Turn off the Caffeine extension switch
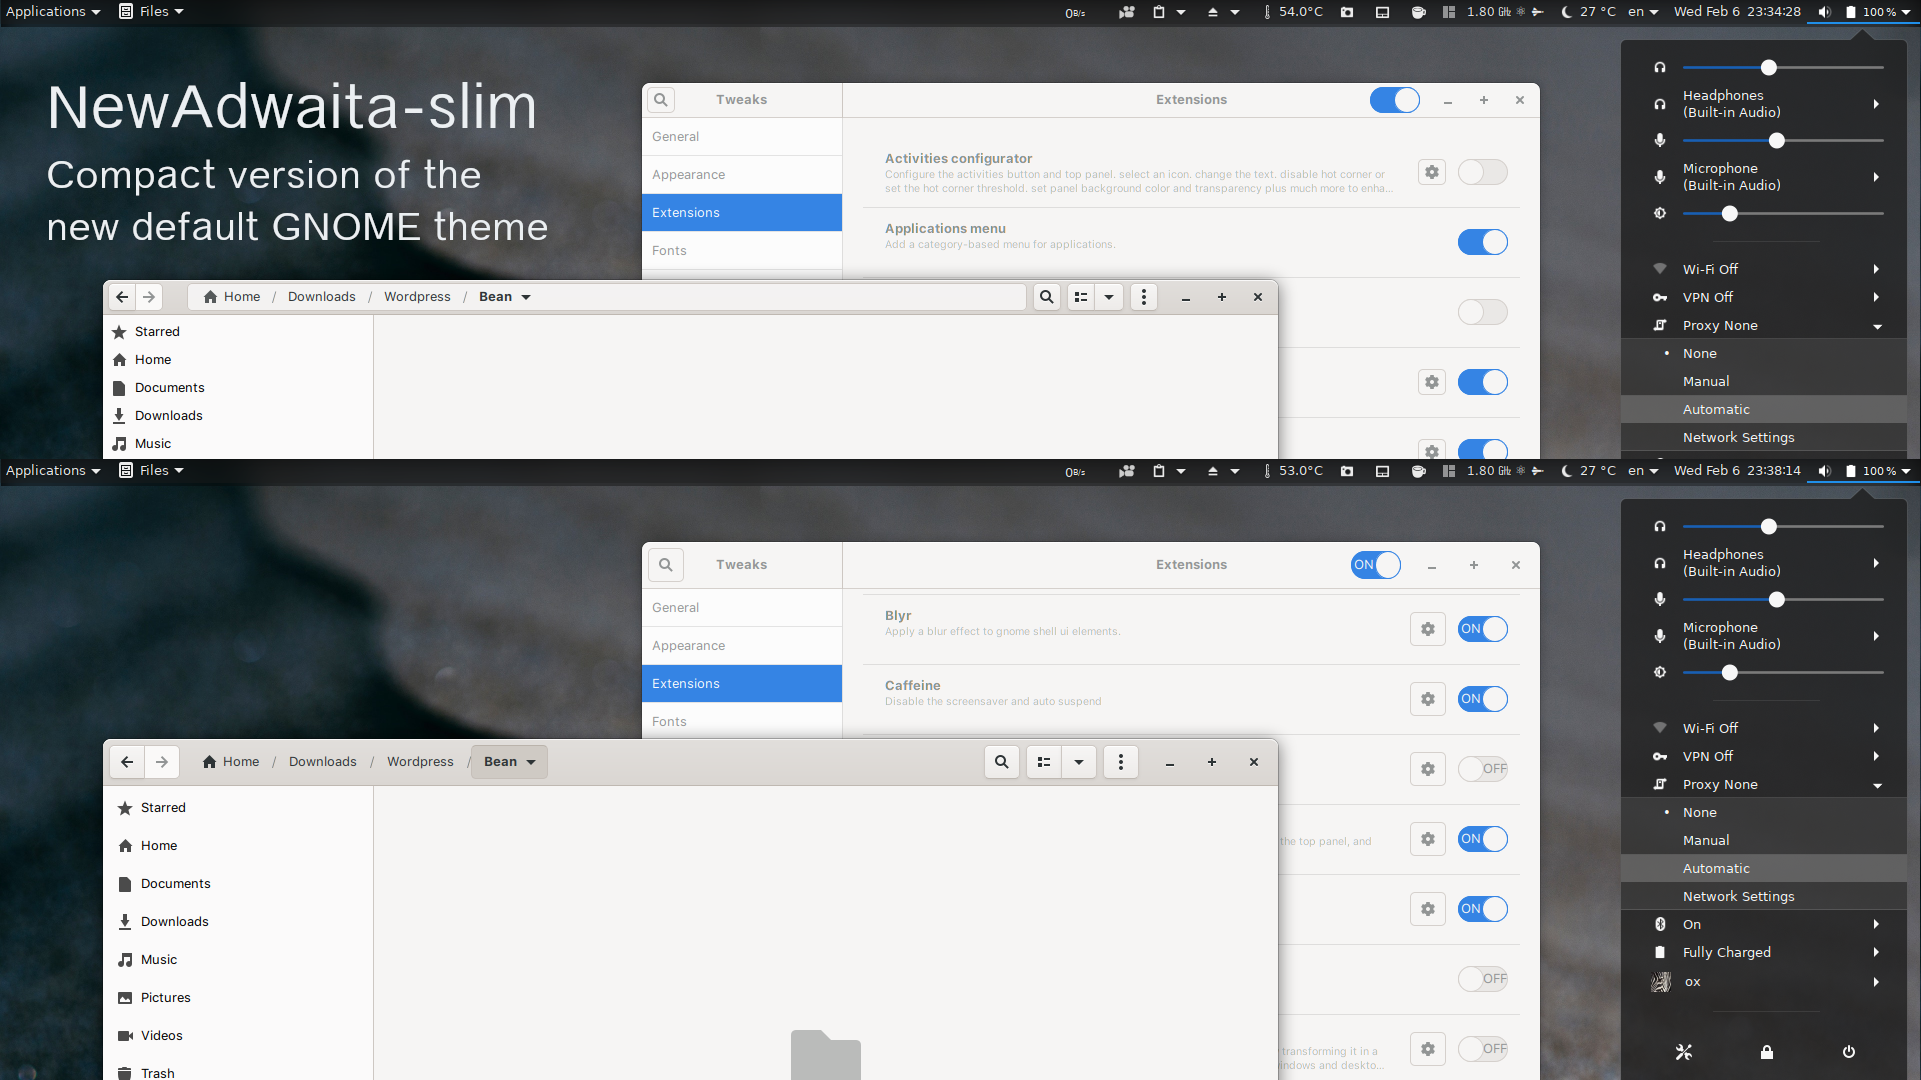The height and width of the screenshot is (1080, 1921). [1482, 699]
